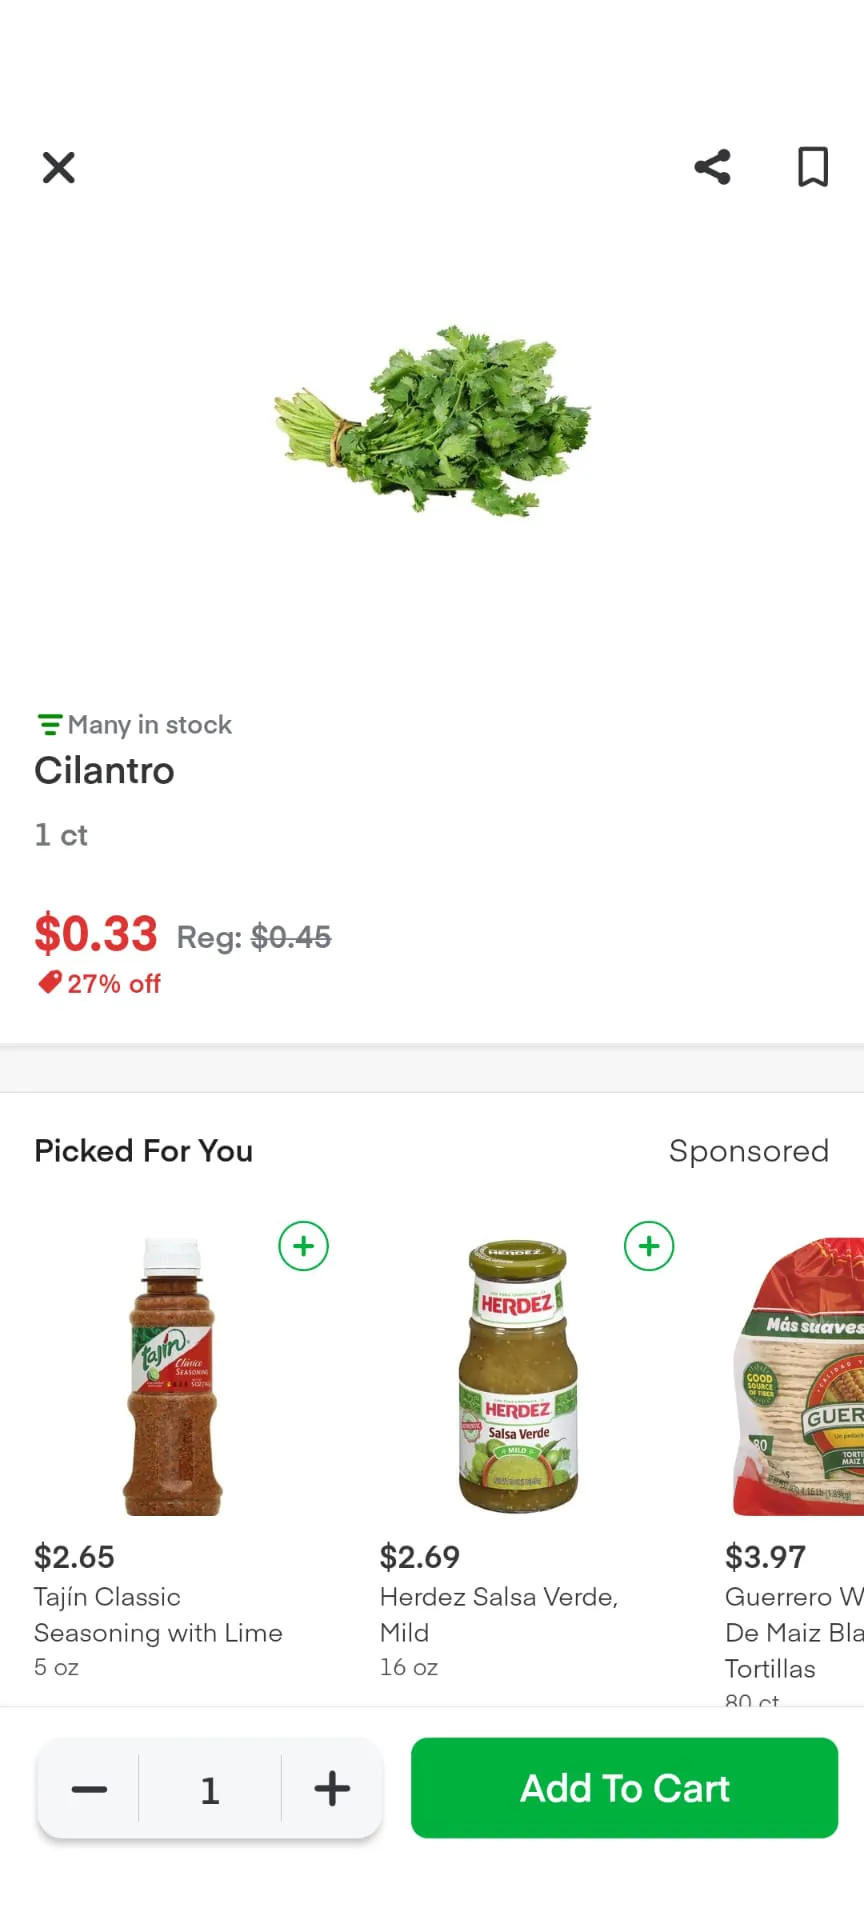This screenshot has height=1920, width=864.
Task: View the Guerrero tortillas product image
Action: tap(800, 1377)
